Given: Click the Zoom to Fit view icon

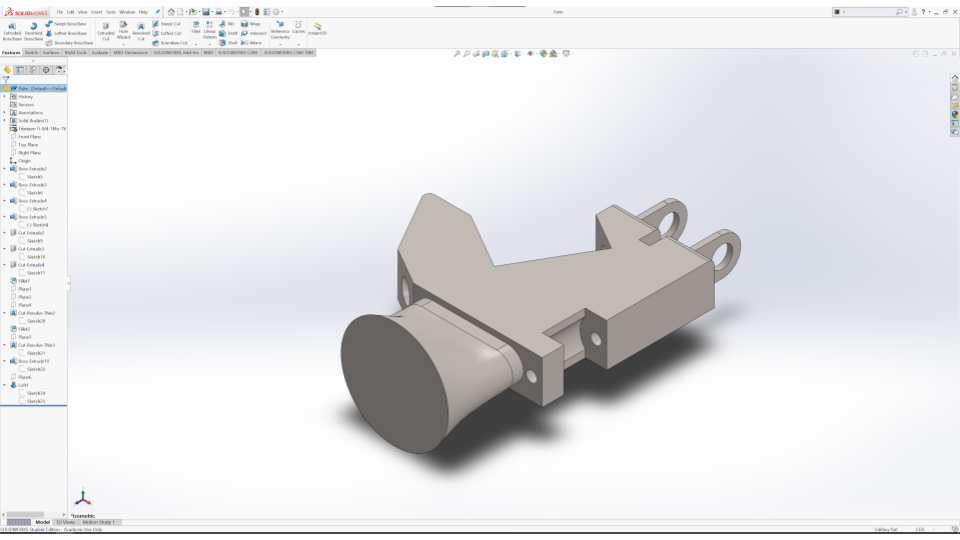Looking at the screenshot, I should coord(457,53).
